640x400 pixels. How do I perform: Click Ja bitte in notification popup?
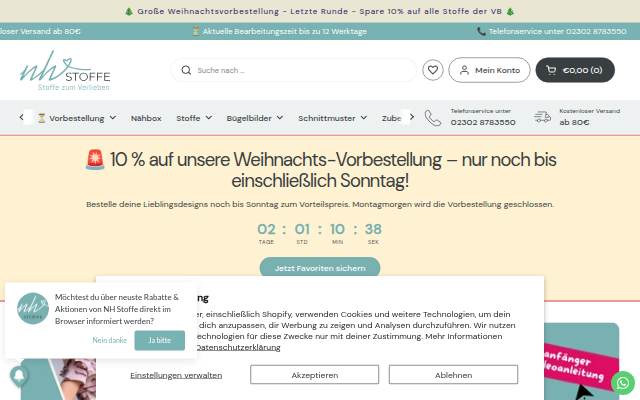tap(160, 340)
